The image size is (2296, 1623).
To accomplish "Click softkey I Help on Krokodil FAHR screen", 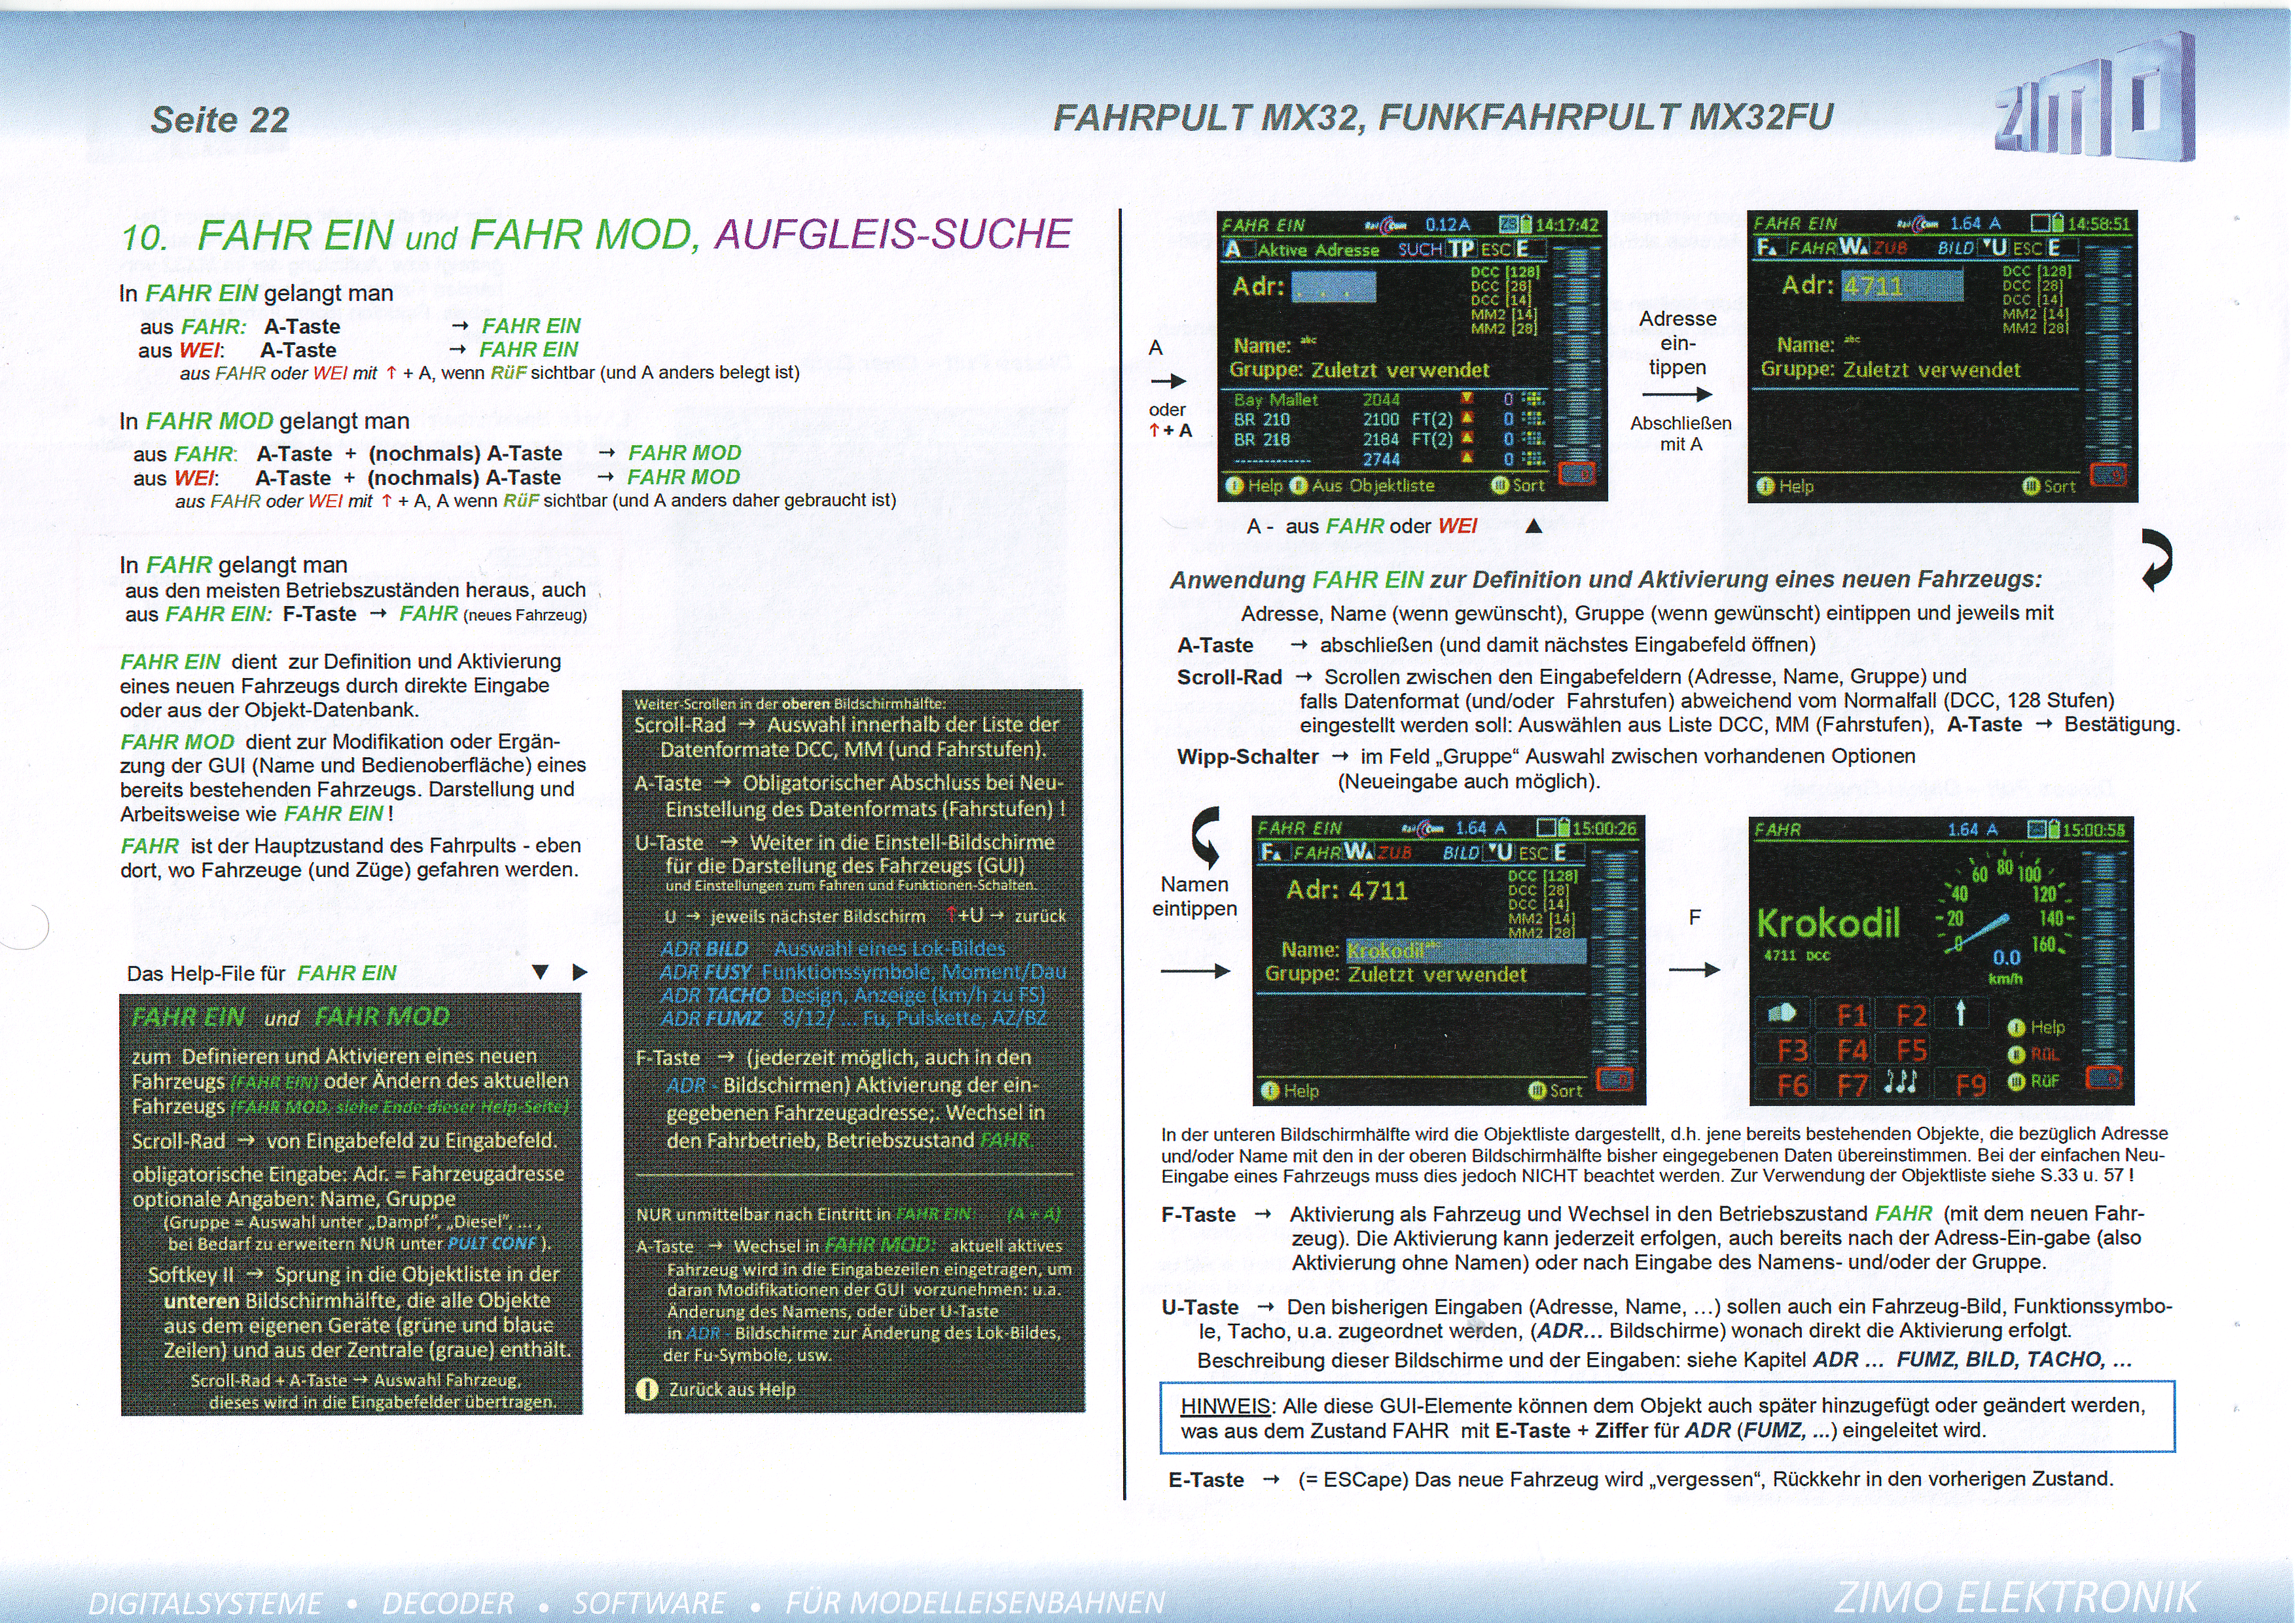I will pos(2036,1027).
